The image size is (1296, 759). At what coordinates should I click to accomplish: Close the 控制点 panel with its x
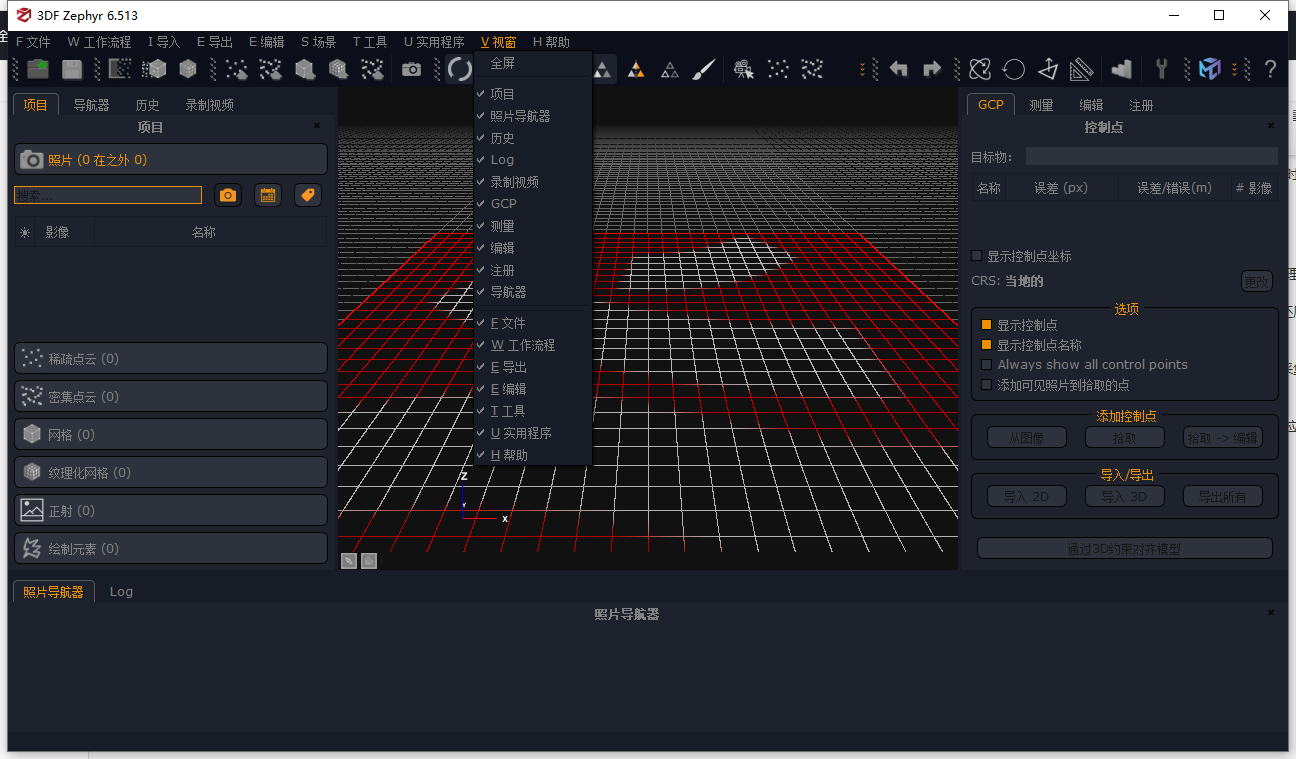(1271, 126)
